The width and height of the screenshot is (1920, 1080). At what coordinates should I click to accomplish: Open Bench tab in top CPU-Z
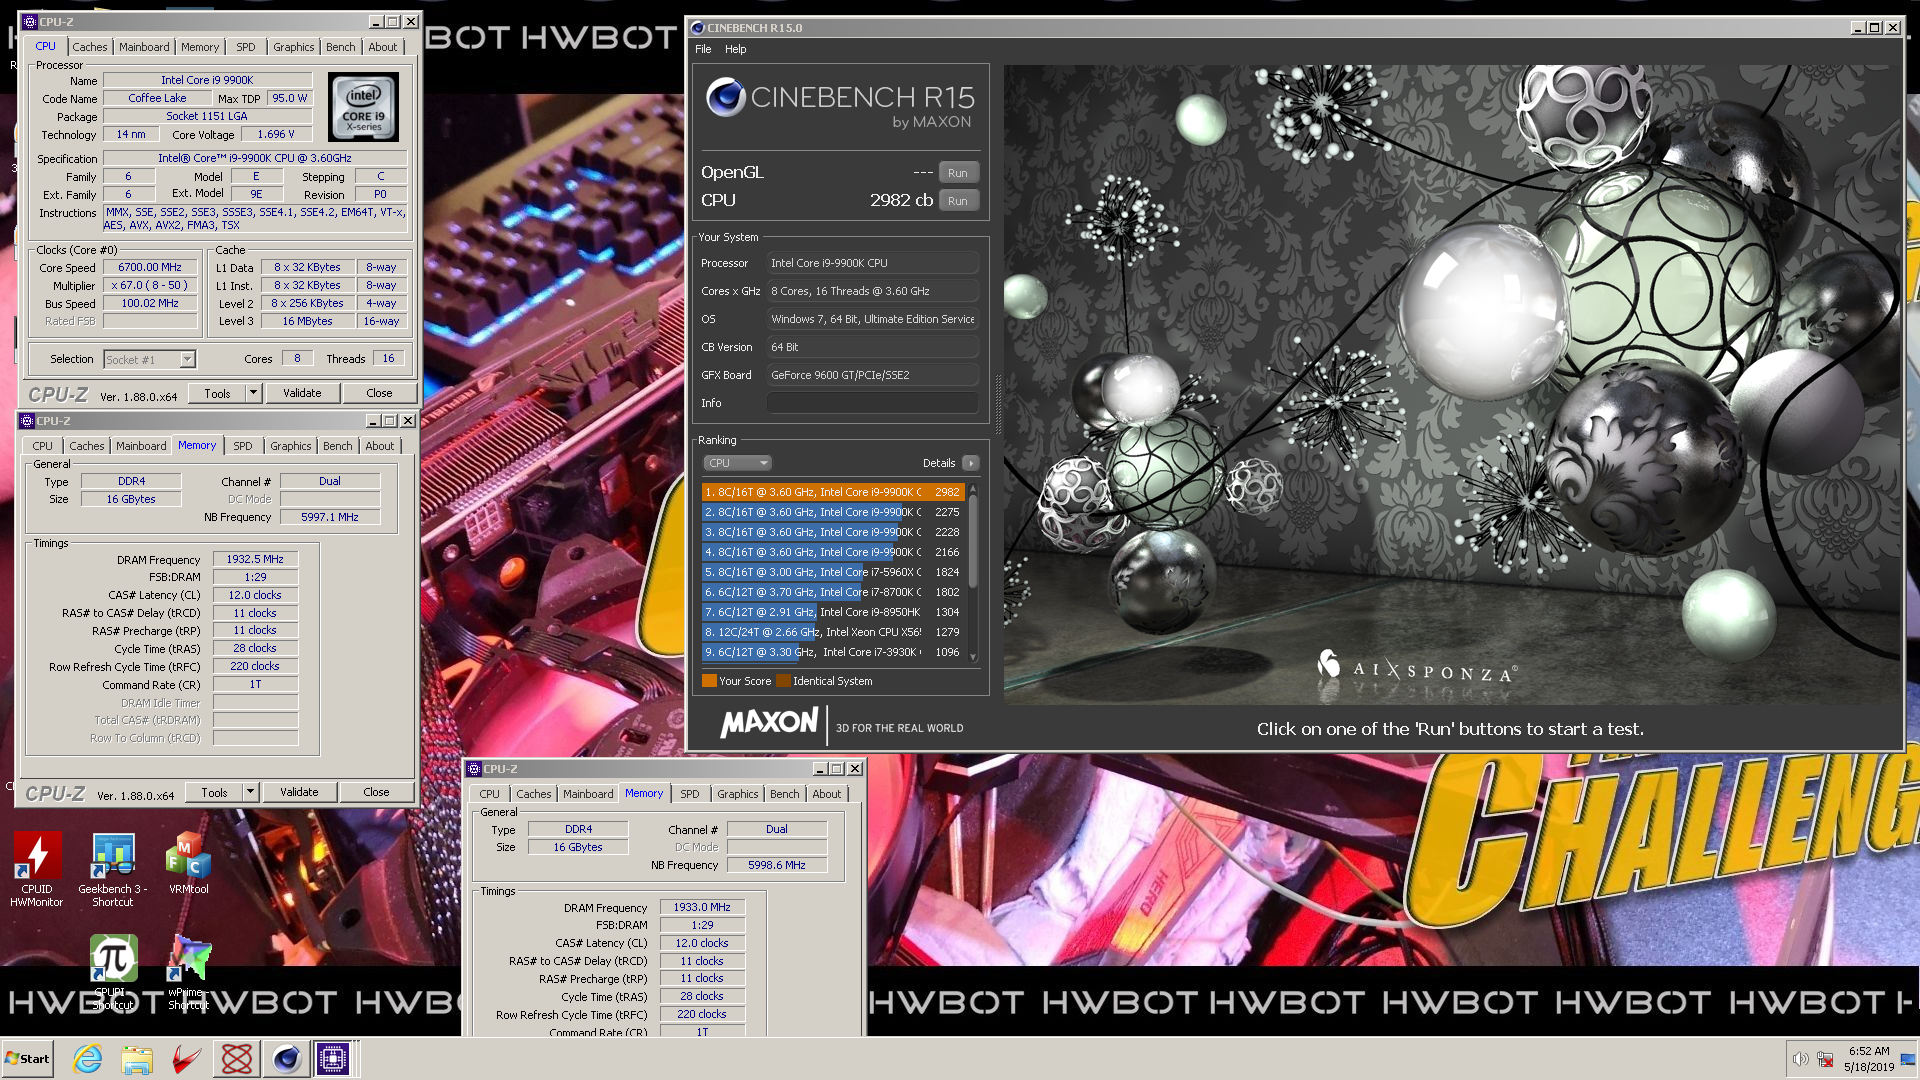pyautogui.click(x=341, y=47)
